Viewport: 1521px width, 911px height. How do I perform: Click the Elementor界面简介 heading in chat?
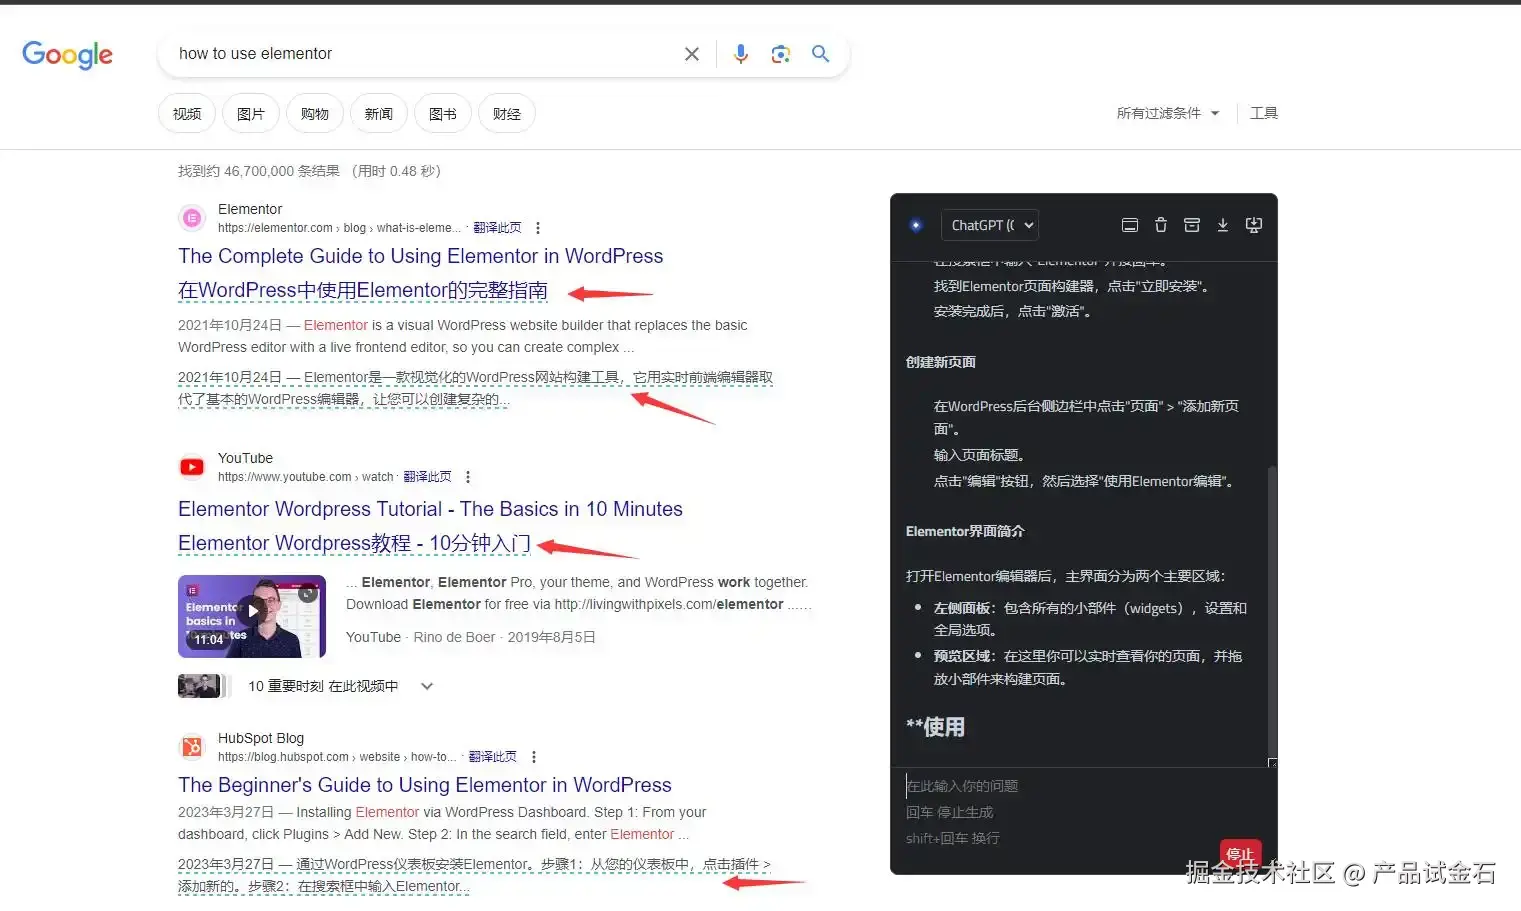tap(965, 531)
